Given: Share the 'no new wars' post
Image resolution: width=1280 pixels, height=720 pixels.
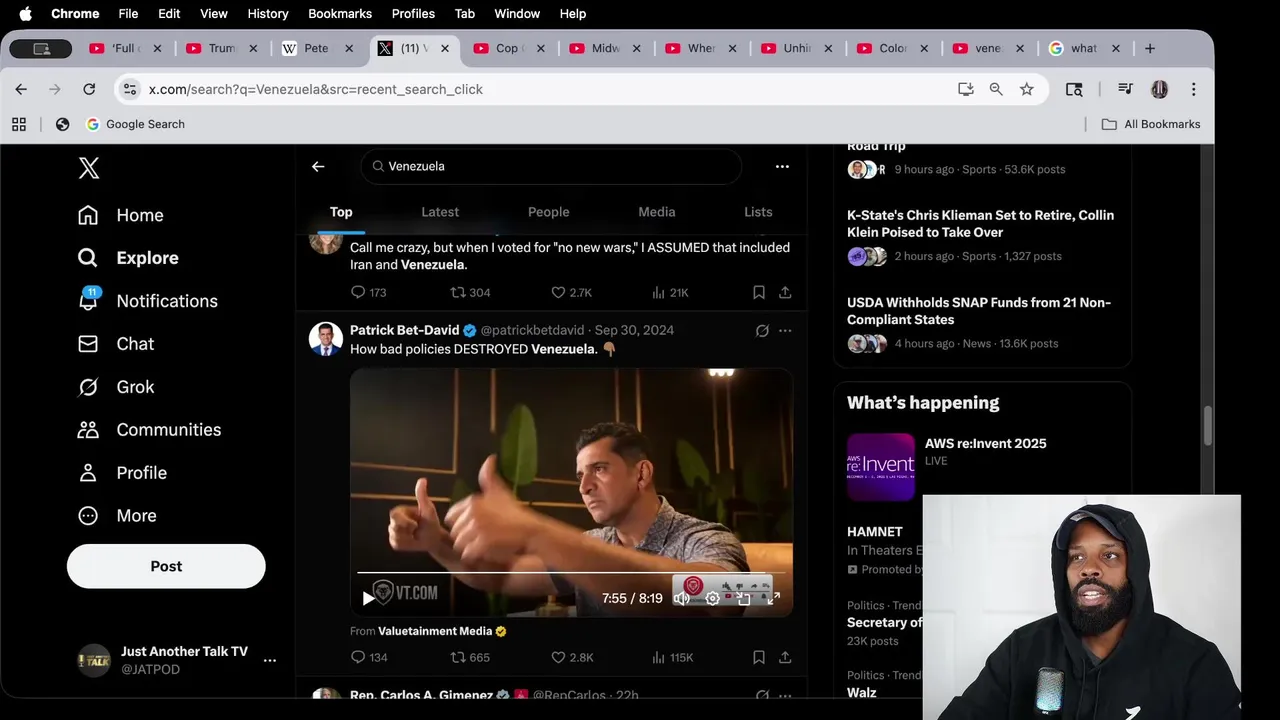Looking at the screenshot, I should tap(785, 293).
